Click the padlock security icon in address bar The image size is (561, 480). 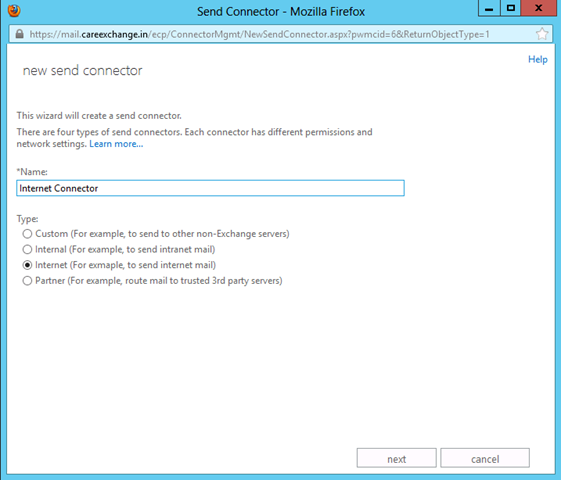20,34
